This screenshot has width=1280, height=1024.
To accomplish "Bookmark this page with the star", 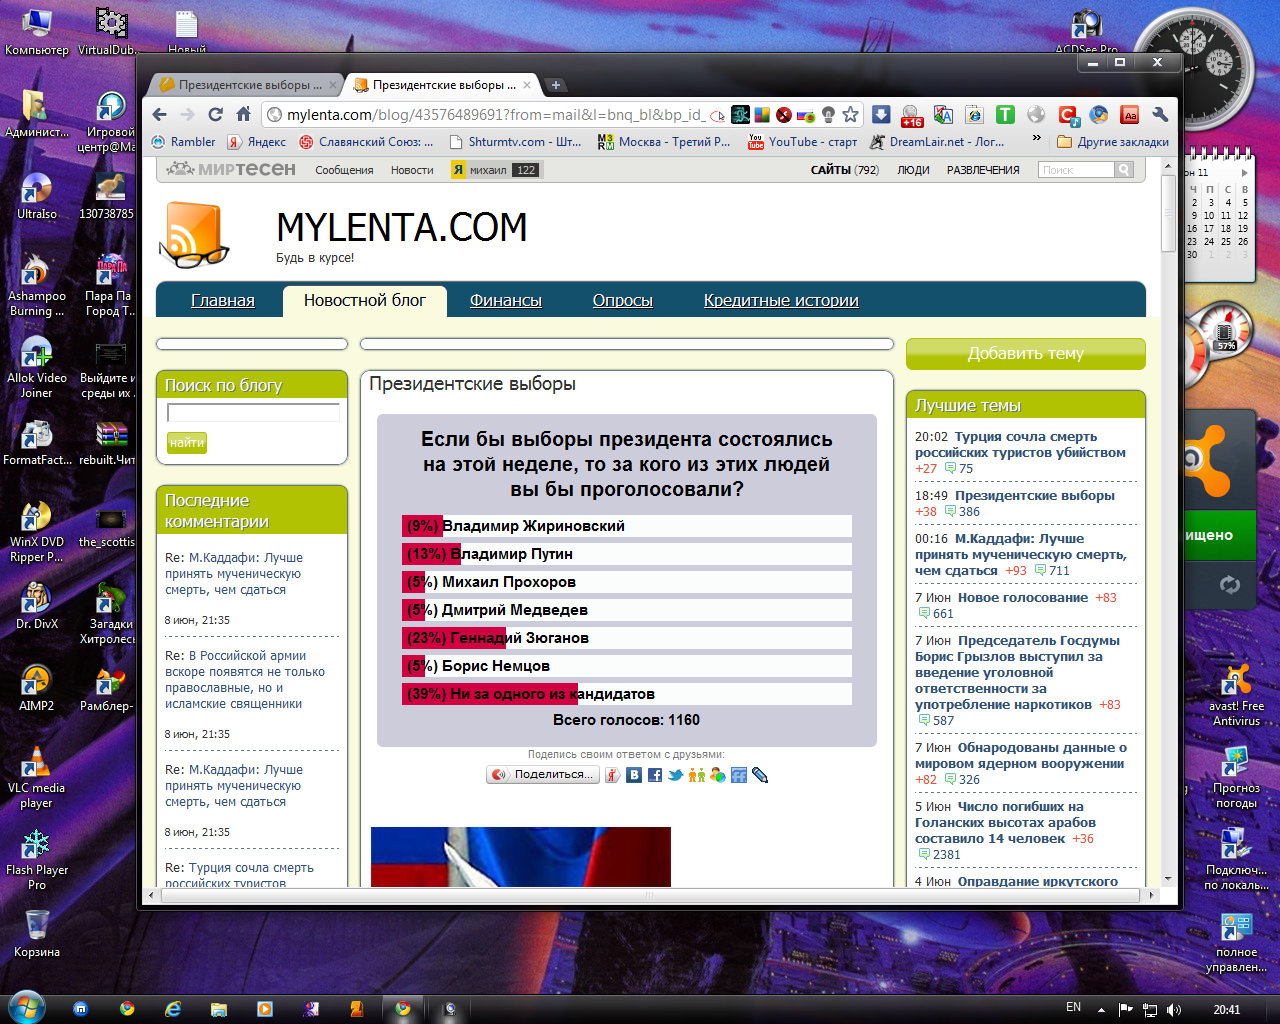I will point(850,114).
